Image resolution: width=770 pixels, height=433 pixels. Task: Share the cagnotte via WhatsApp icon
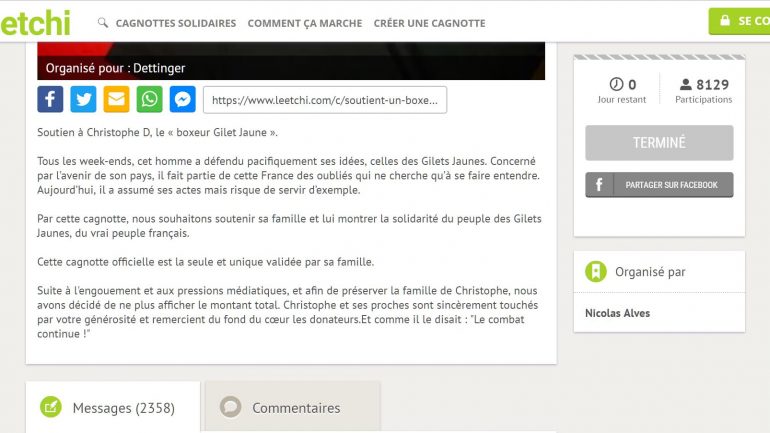pyautogui.click(x=150, y=100)
